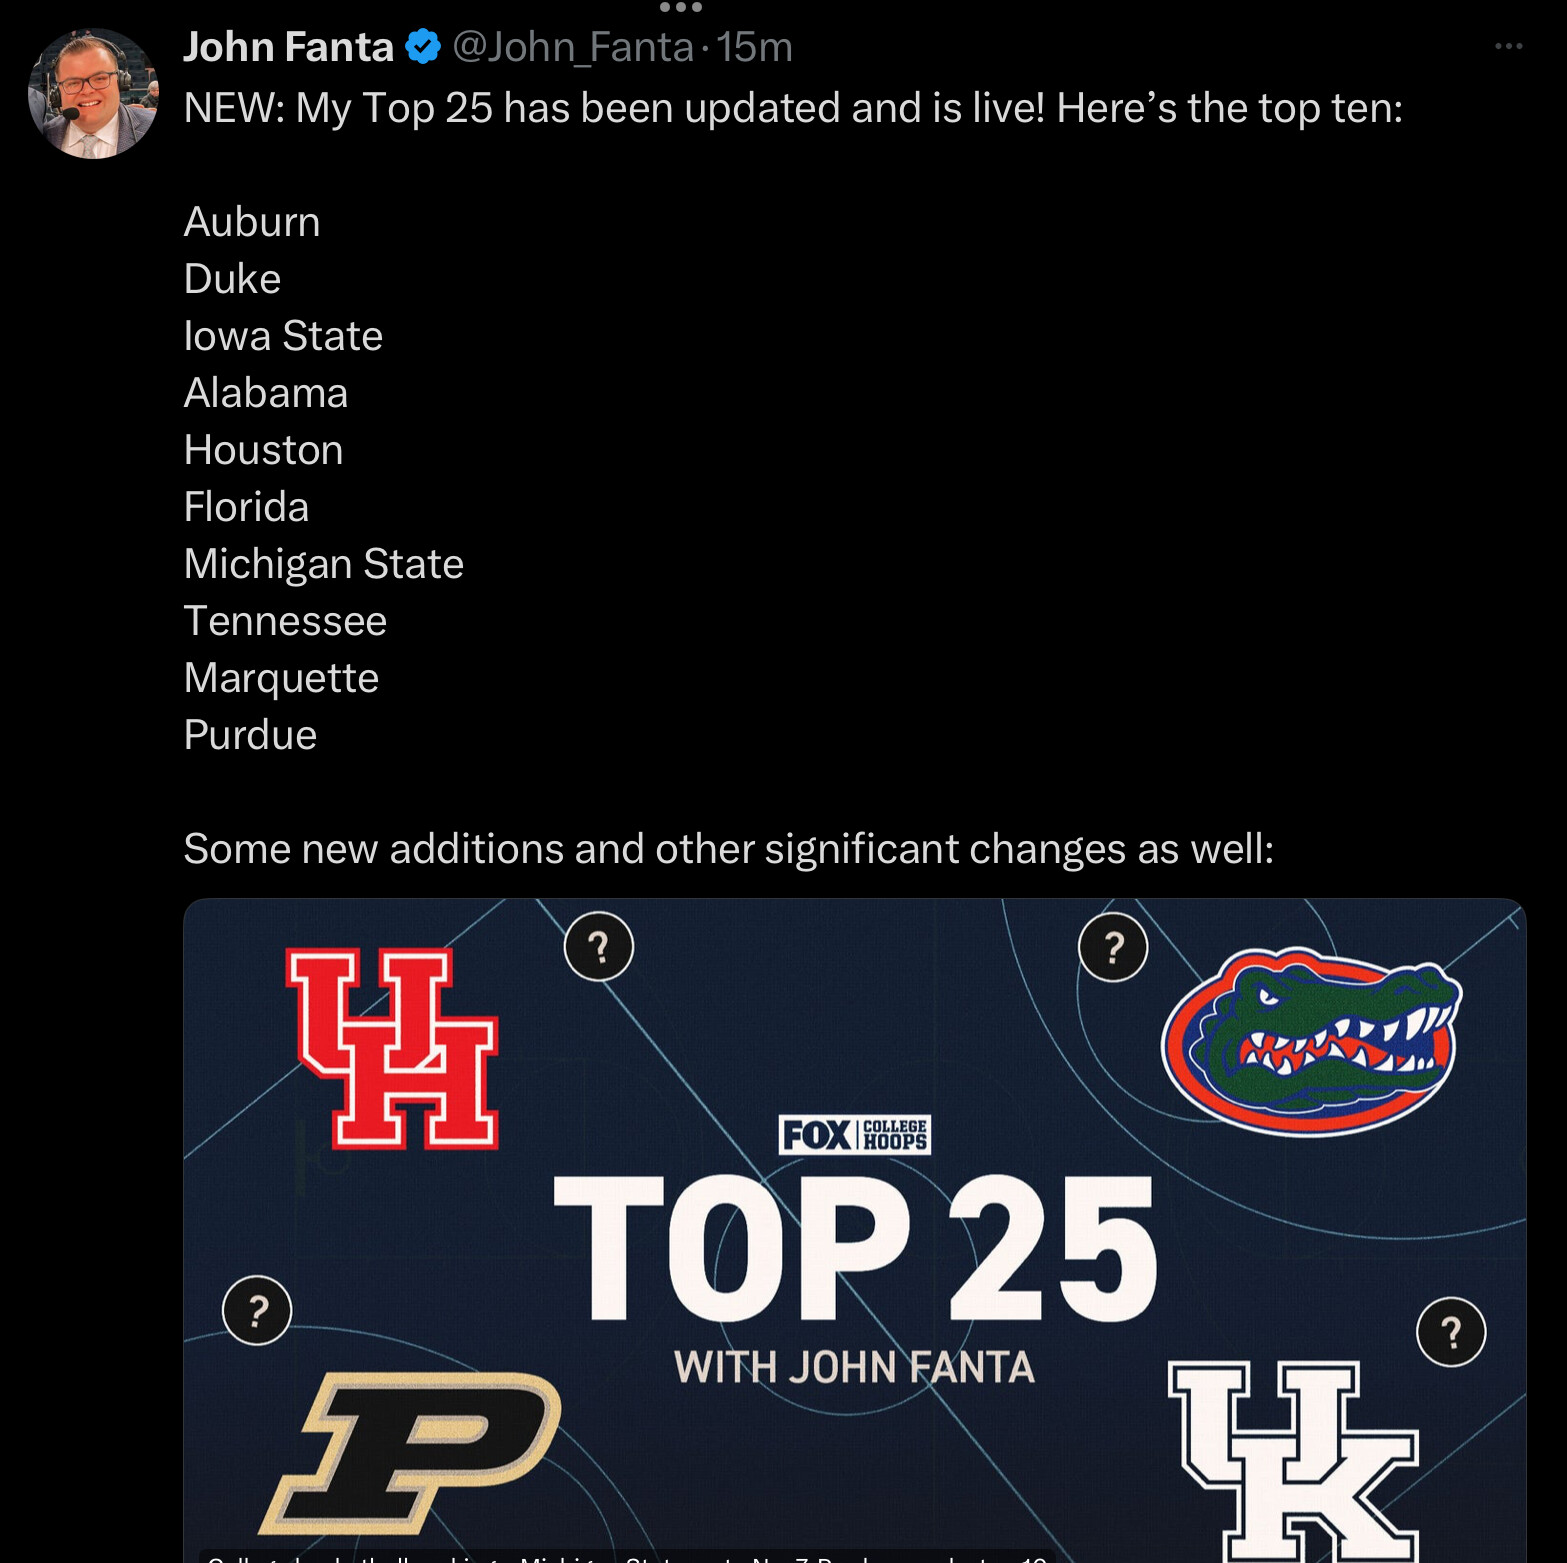Click the Florida Gators alligator logo
This screenshot has height=1563, width=1567.
(x=1311, y=1041)
